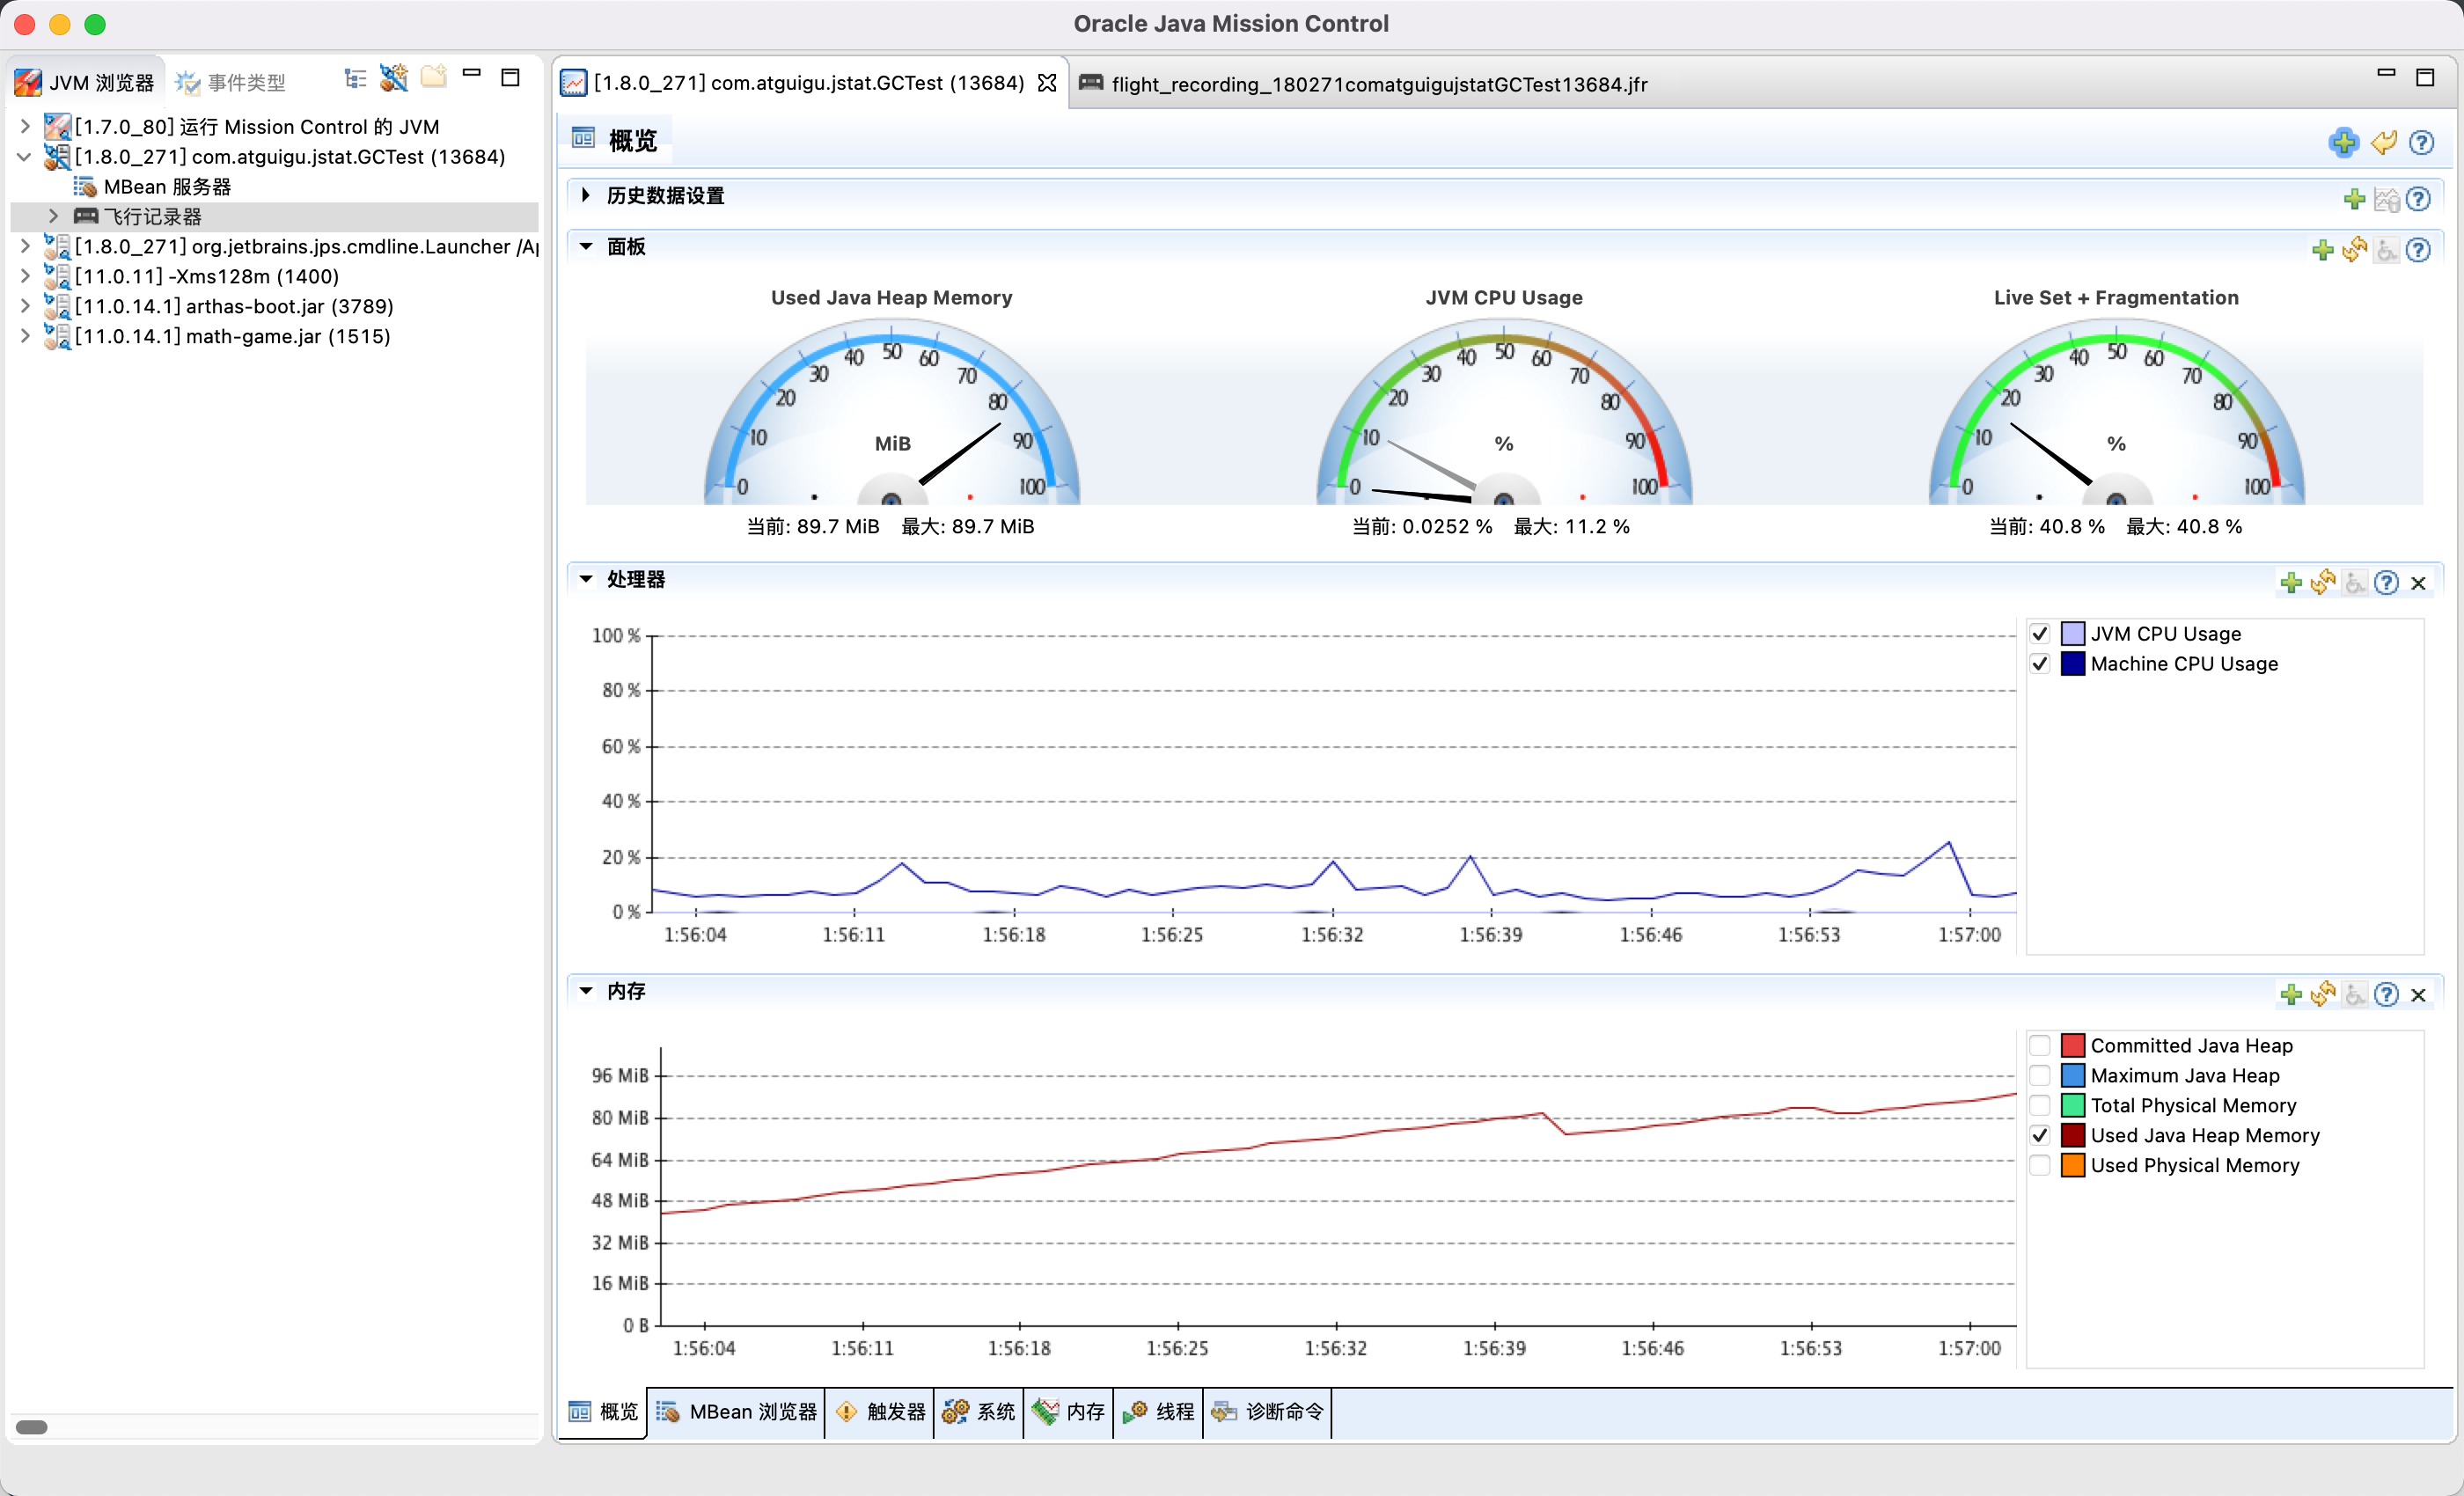The width and height of the screenshot is (2464, 1496).
Task: Click the JVM browser horizontal scrollbar thumb
Action: 32,1427
